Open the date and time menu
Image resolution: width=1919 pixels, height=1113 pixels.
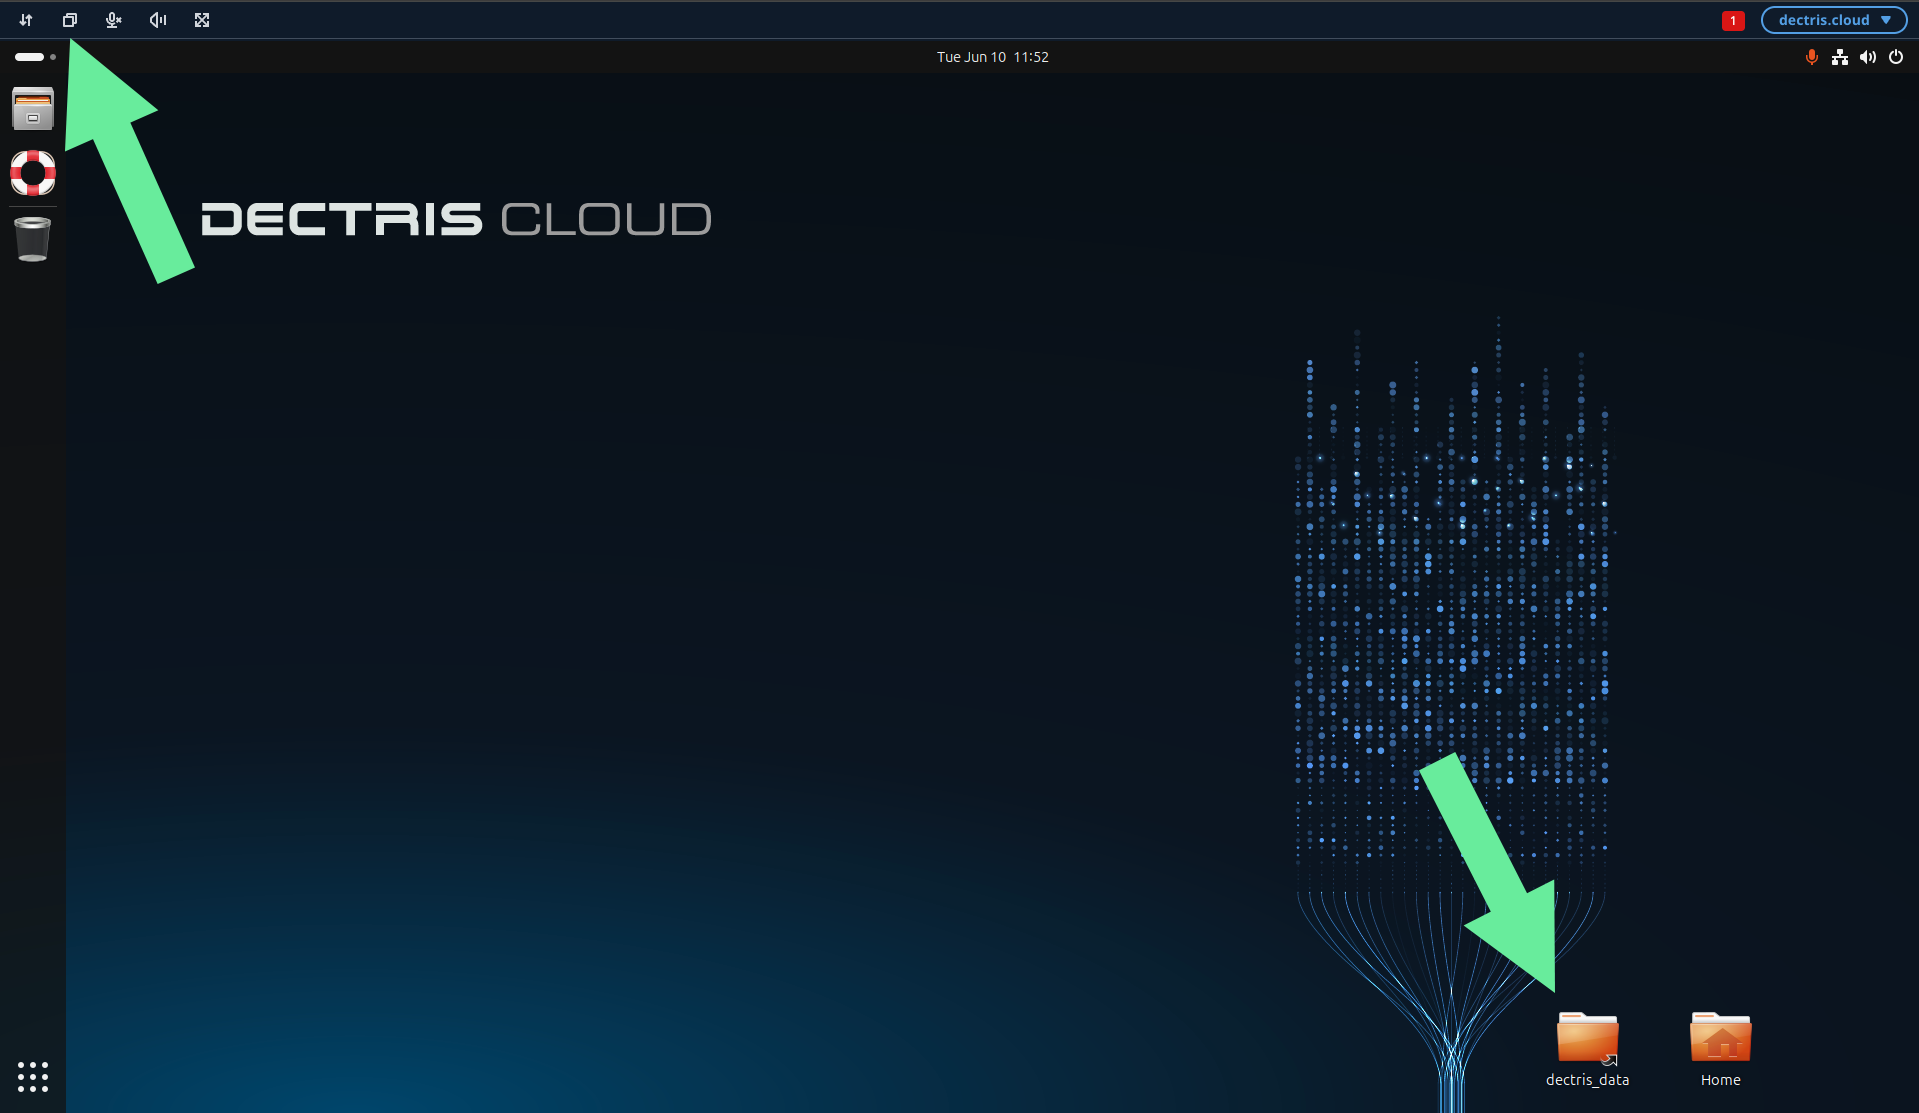click(x=992, y=57)
